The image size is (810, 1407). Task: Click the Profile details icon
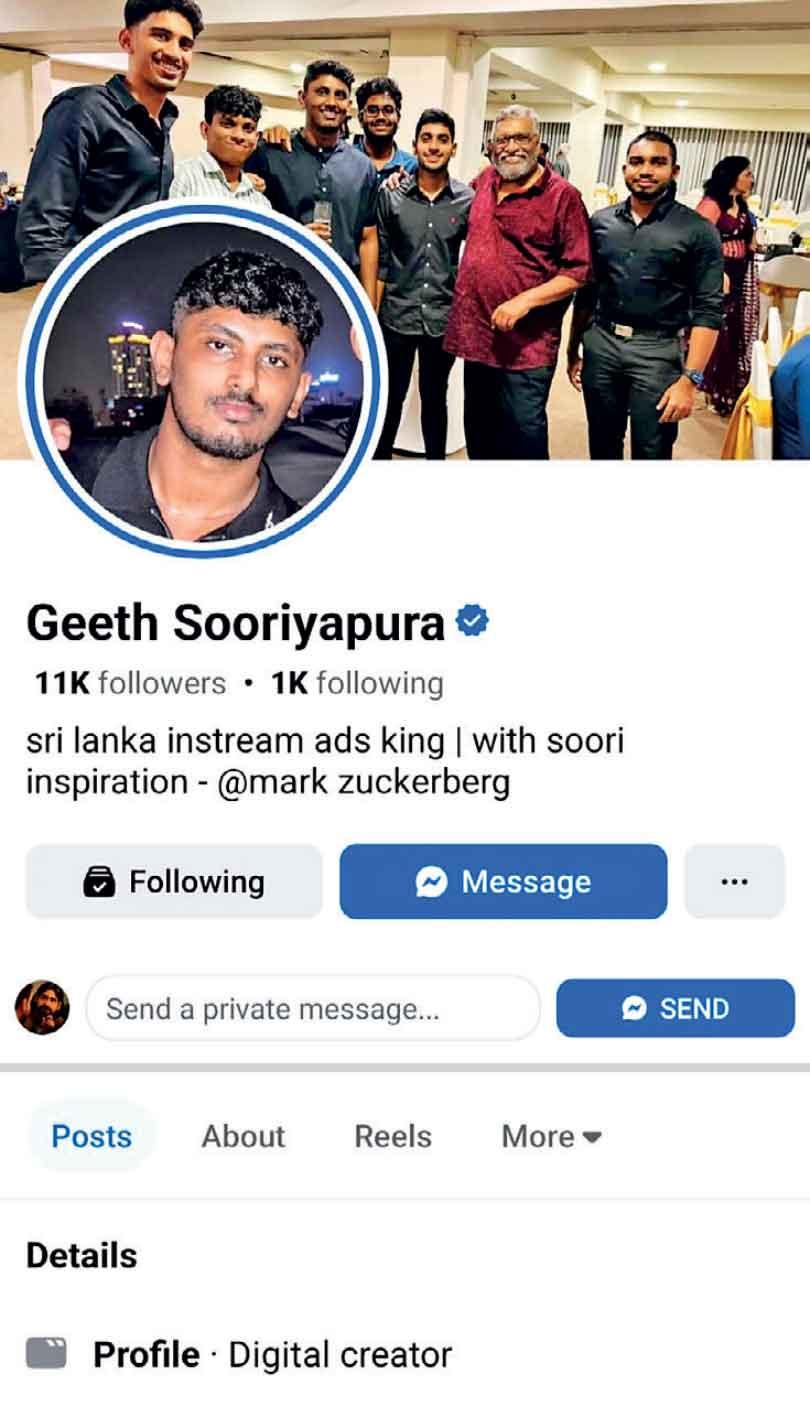click(46, 1354)
